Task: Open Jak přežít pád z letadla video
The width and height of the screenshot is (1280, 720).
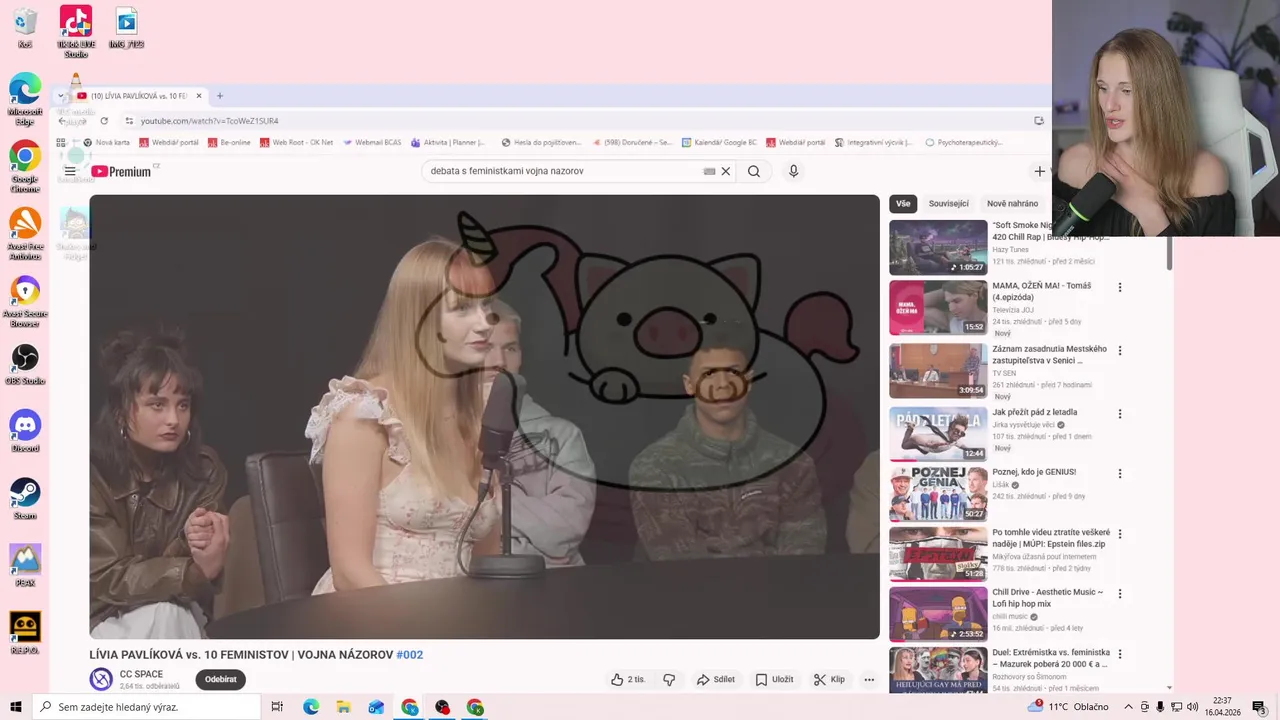Action: (938, 433)
